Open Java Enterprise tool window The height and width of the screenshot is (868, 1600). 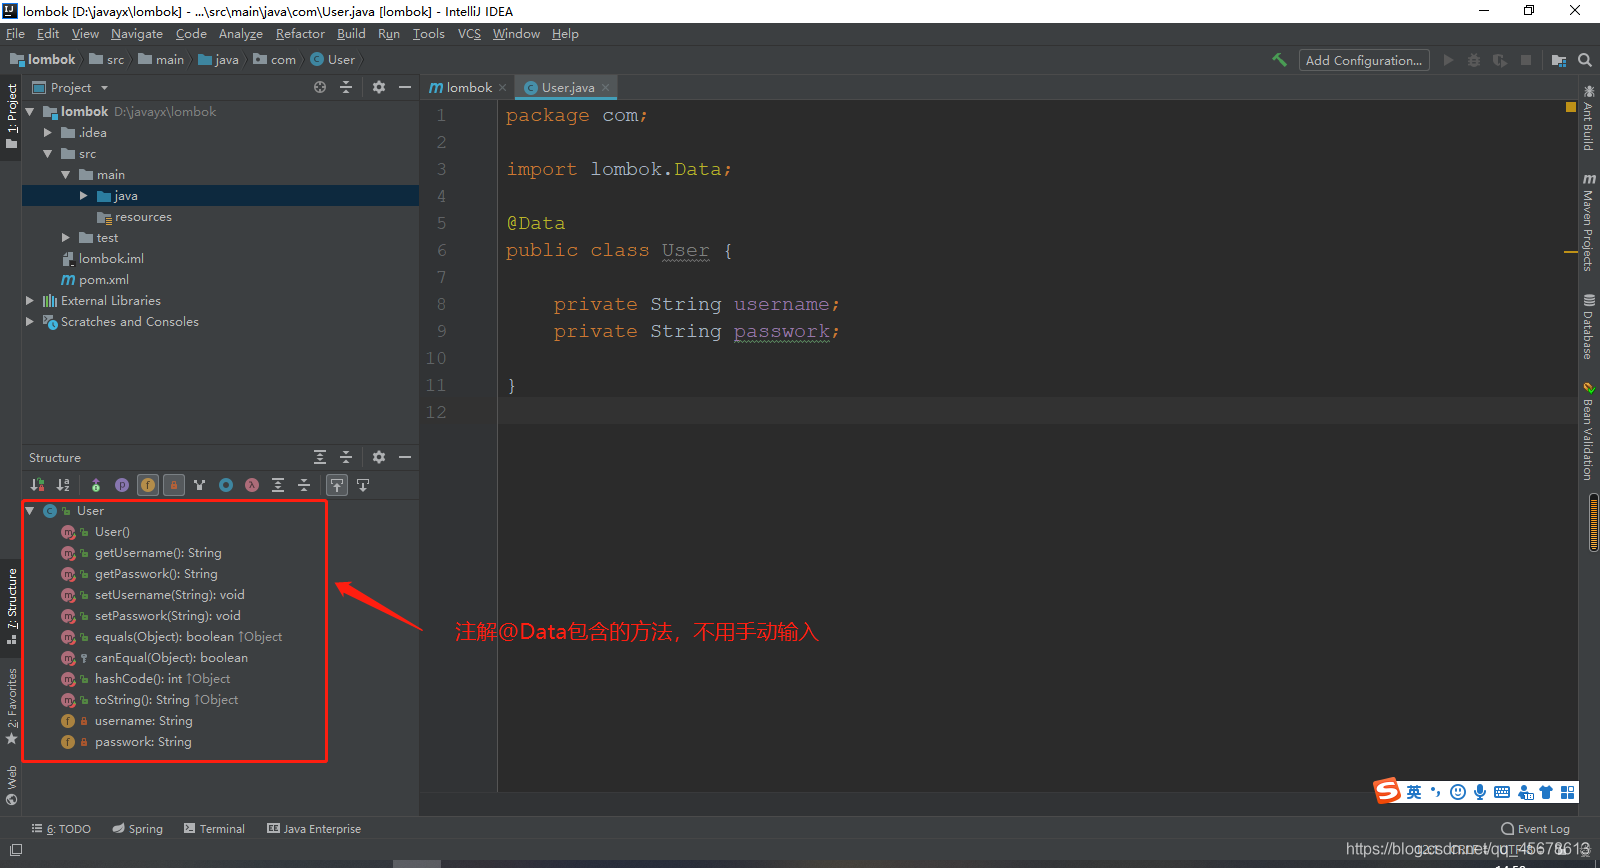pyautogui.click(x=314, y=829)
